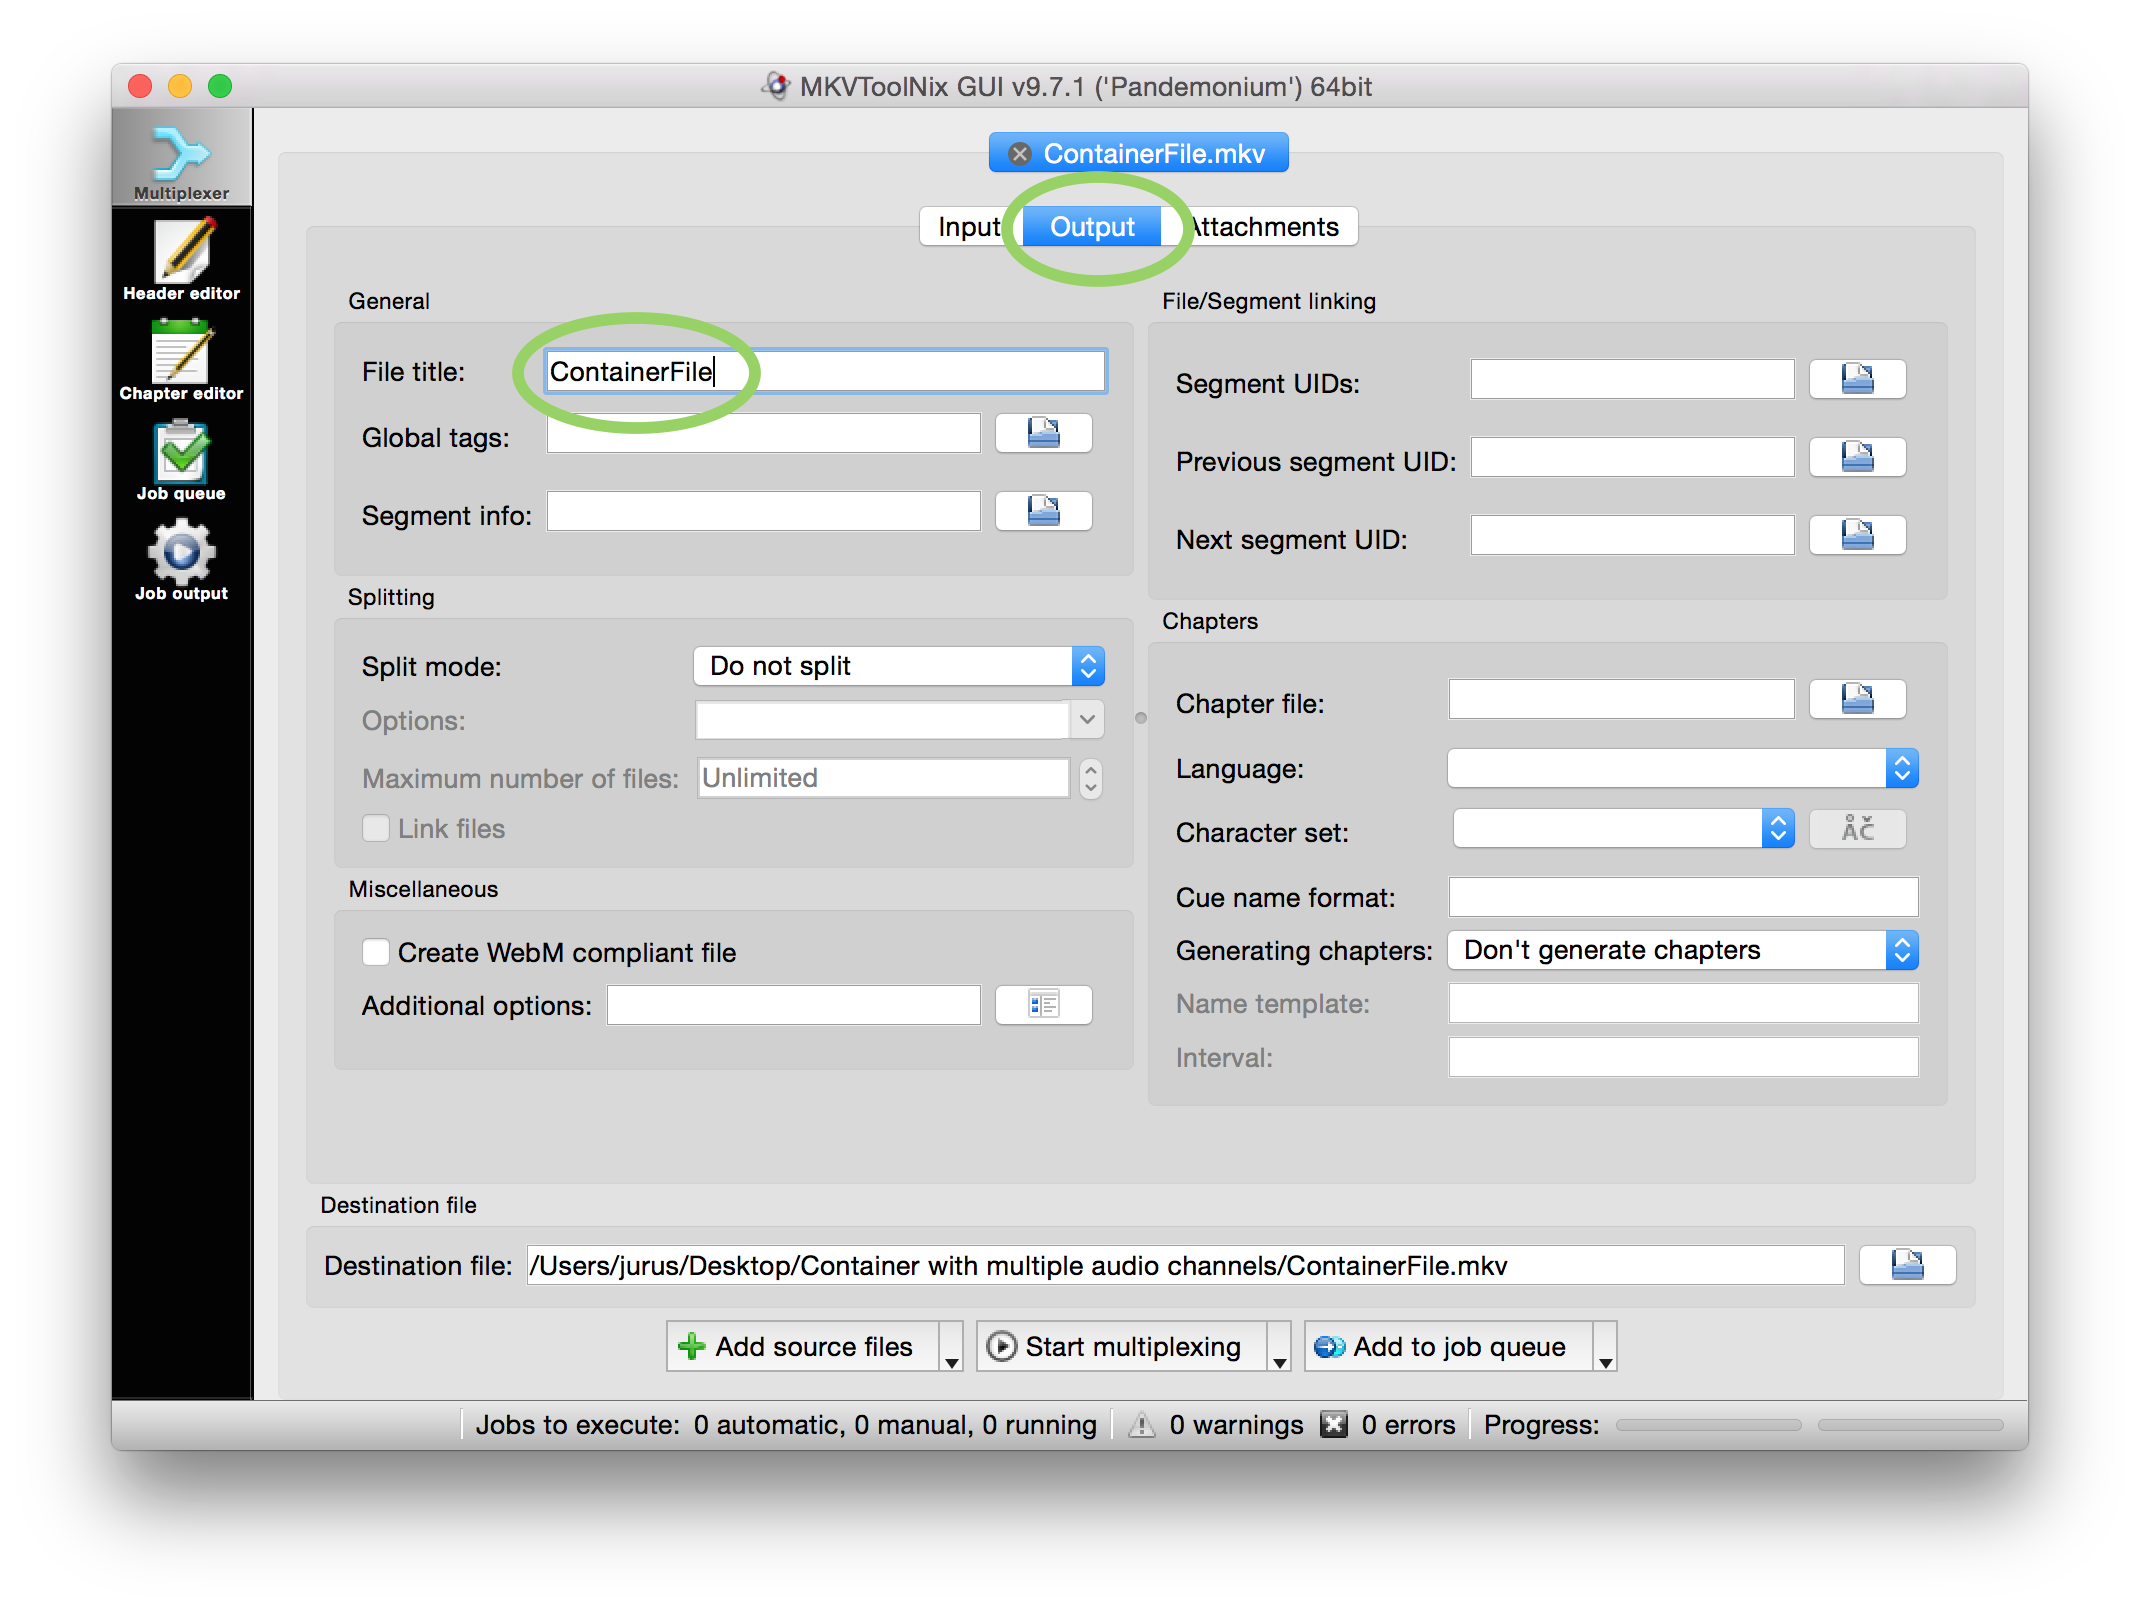Click the '0 errors' status text
Image resolution: width=2140 pixels, height=1610 pixels.
click(1408, 1425)
